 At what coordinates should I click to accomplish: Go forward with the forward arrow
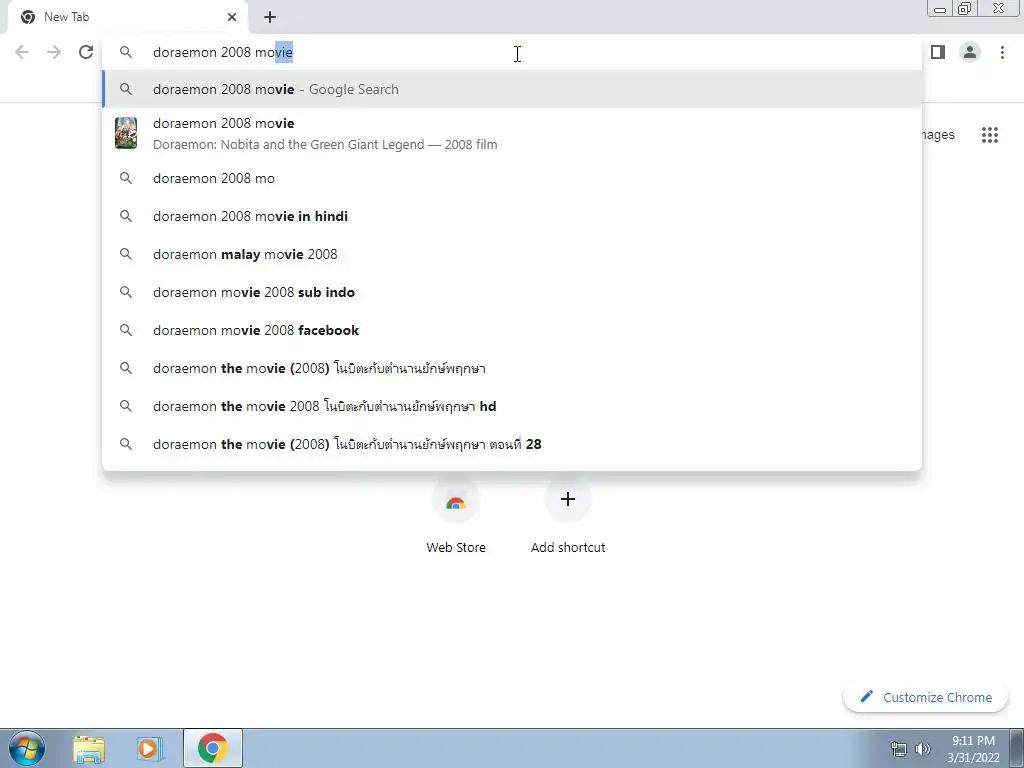click(x=54, y=52)
